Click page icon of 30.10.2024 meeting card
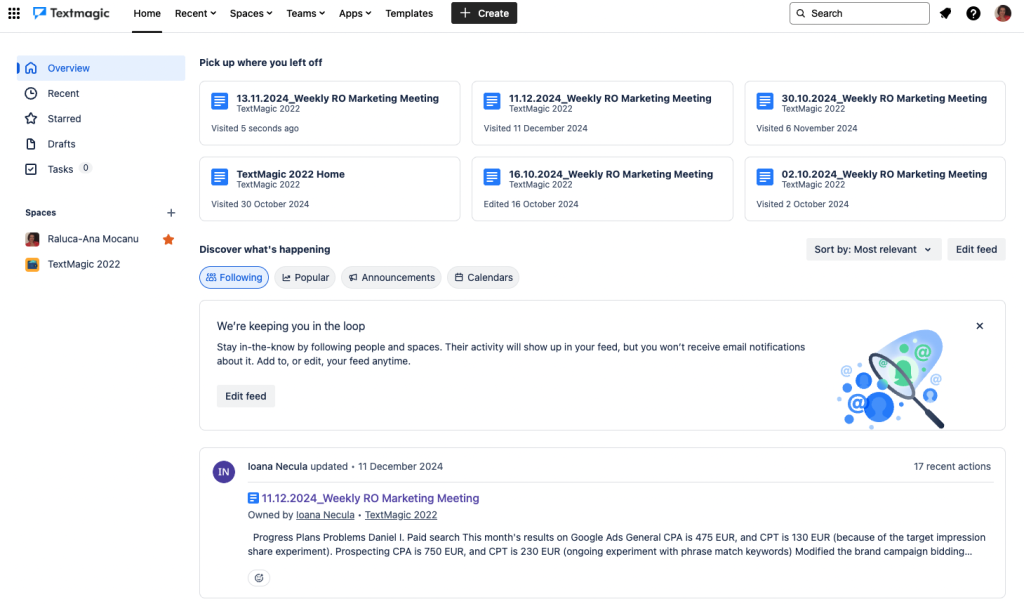This screenshot has height=604, width=1024. pyautogui.click(x=765, y=101)
